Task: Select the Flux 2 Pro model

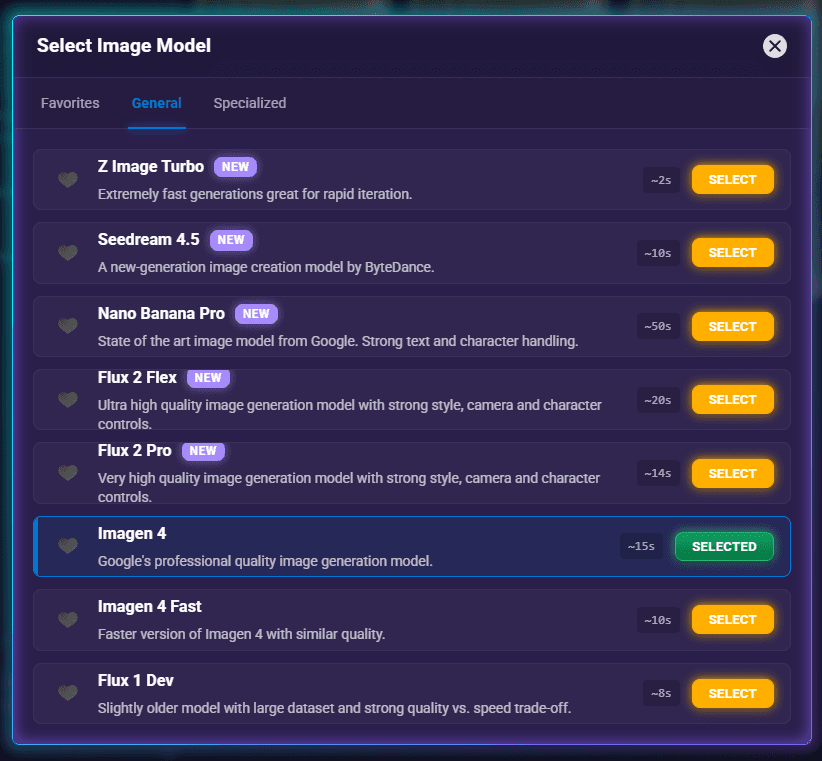Action: pyautogui.click(x=732, y=473)
